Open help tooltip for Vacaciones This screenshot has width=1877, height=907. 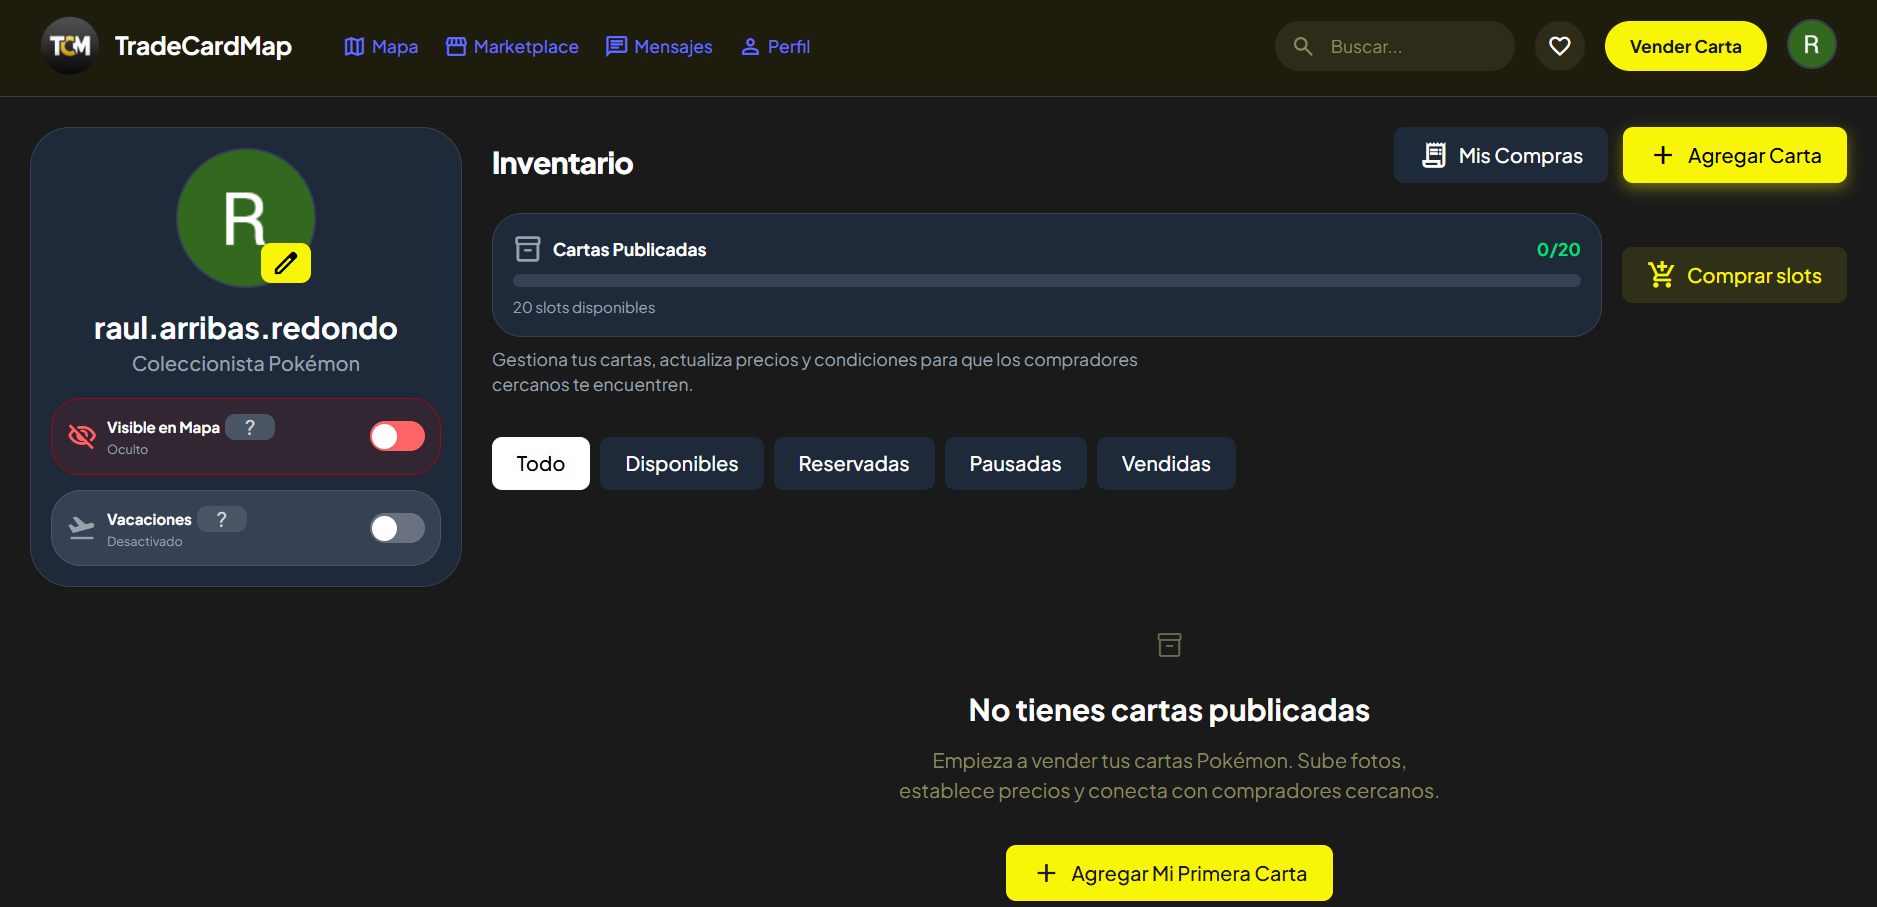click(222, 519)
